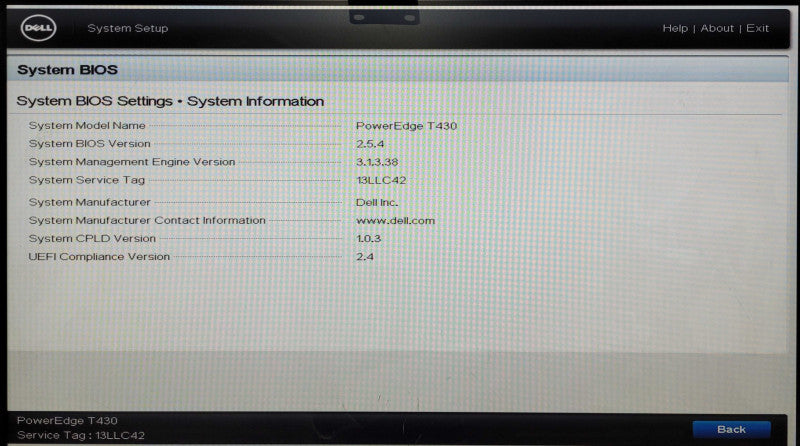The image size is (800, 446).
Task: Click Exit in the top bar
Action: (757, 28)
